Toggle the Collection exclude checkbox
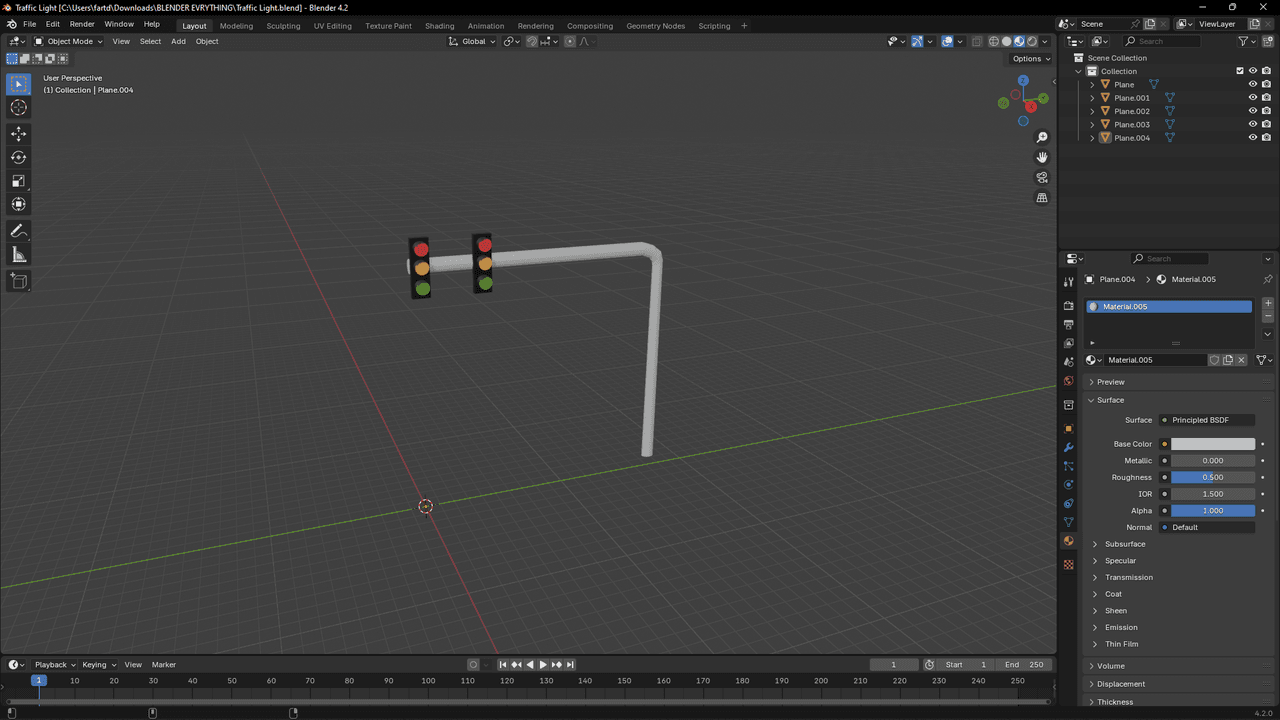This screenshot has height=720, width=1280. [1240, 71]
